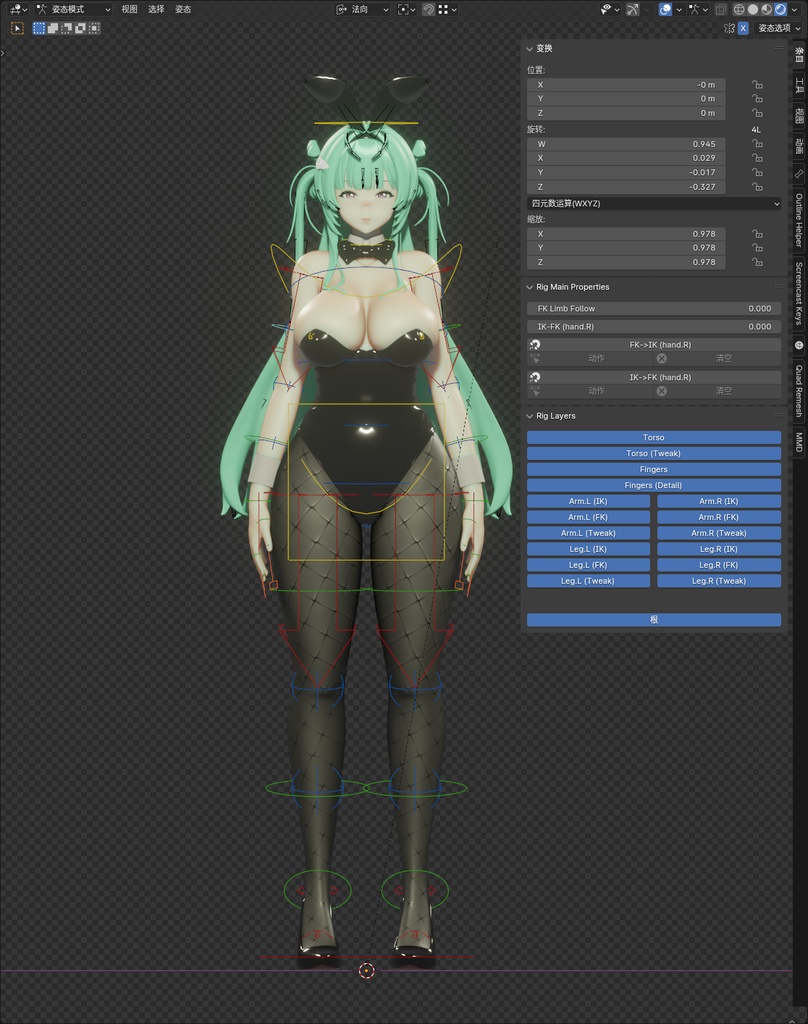
Task: Select the Leg.R (IK) rig layer
Action: coord(719,549)
